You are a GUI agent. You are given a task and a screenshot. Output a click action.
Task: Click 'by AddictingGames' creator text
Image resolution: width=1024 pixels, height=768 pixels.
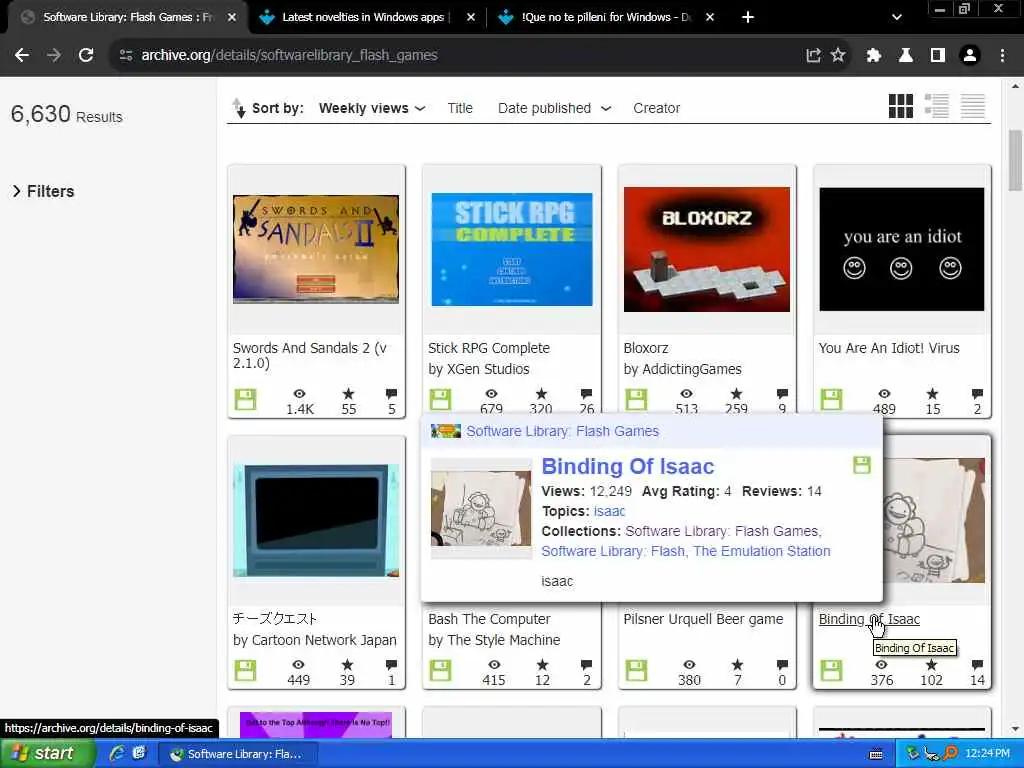click(x=682, y=369)
